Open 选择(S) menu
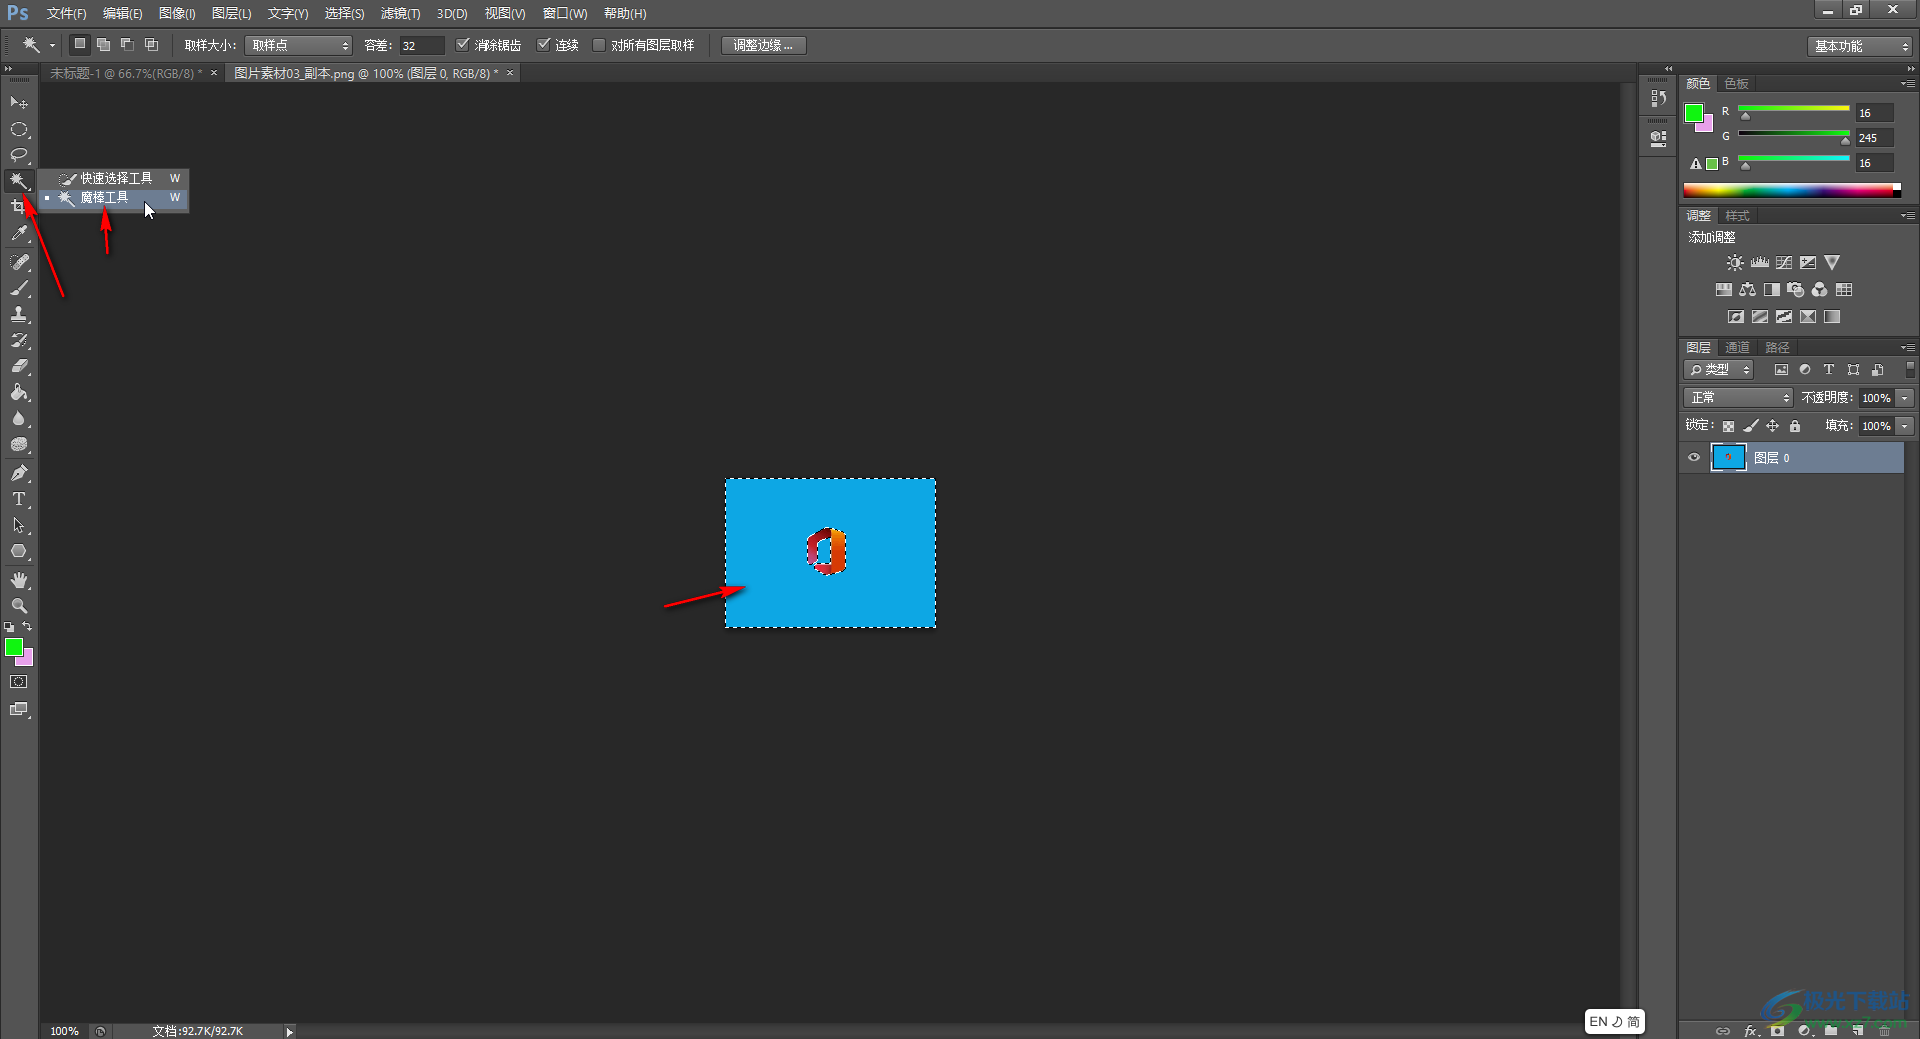Viewport: 1920px width, 1039px height. (344, 14)
